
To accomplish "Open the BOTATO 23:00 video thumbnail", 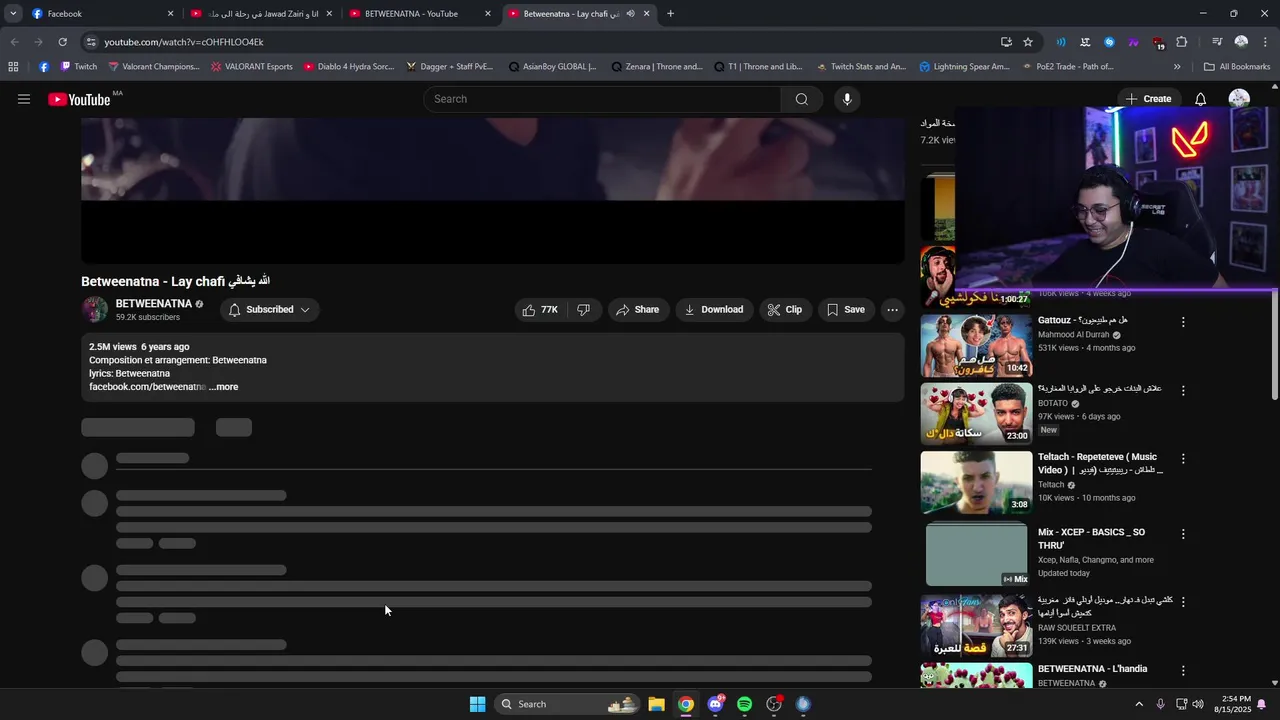I will point(976,413).
